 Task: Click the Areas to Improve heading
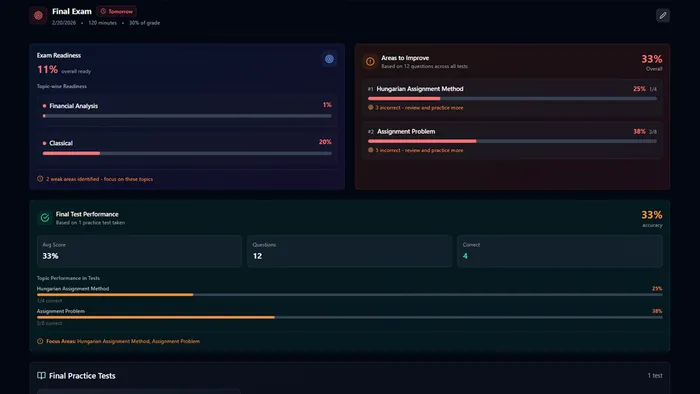tap(405, 58)
